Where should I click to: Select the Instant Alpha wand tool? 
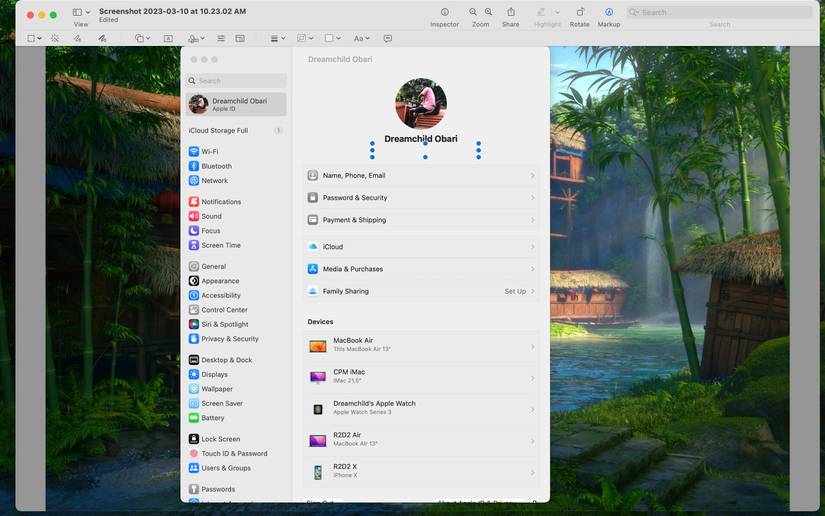tap(55, 38)
